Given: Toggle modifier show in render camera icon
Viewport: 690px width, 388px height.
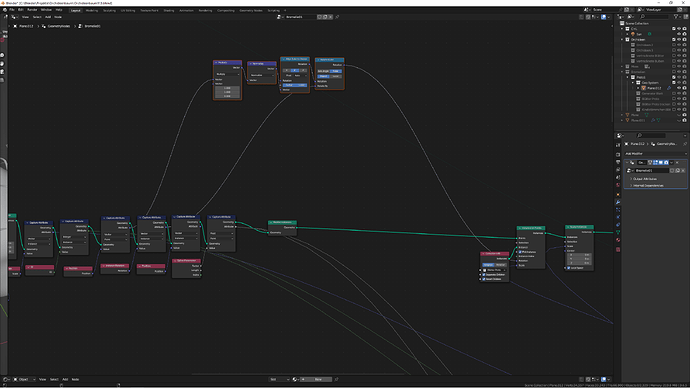Looking at the screenshot, I should [x=666, y=162].
